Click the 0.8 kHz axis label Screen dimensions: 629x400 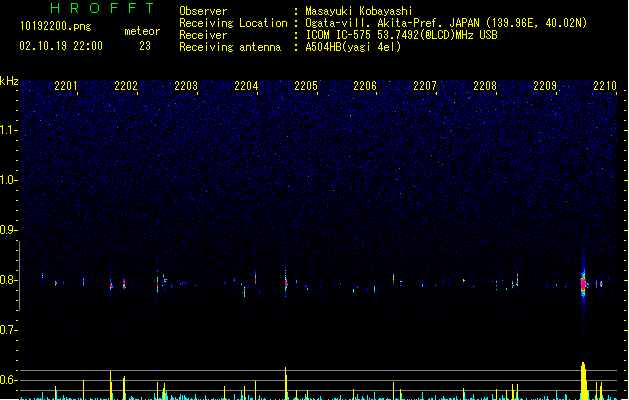[8, 280]
